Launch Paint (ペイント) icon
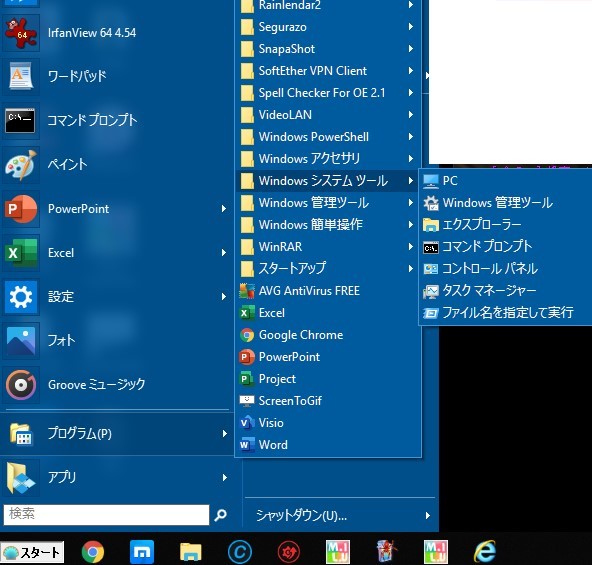592x565 pixels. pyautogui.click(x=20, y=165)
